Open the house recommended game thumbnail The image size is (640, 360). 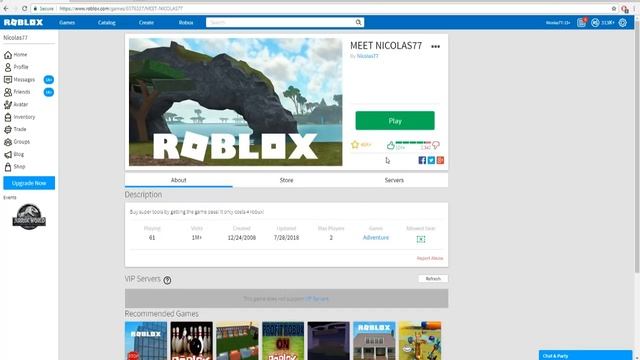pyautogui.click(x=374, y=341)
